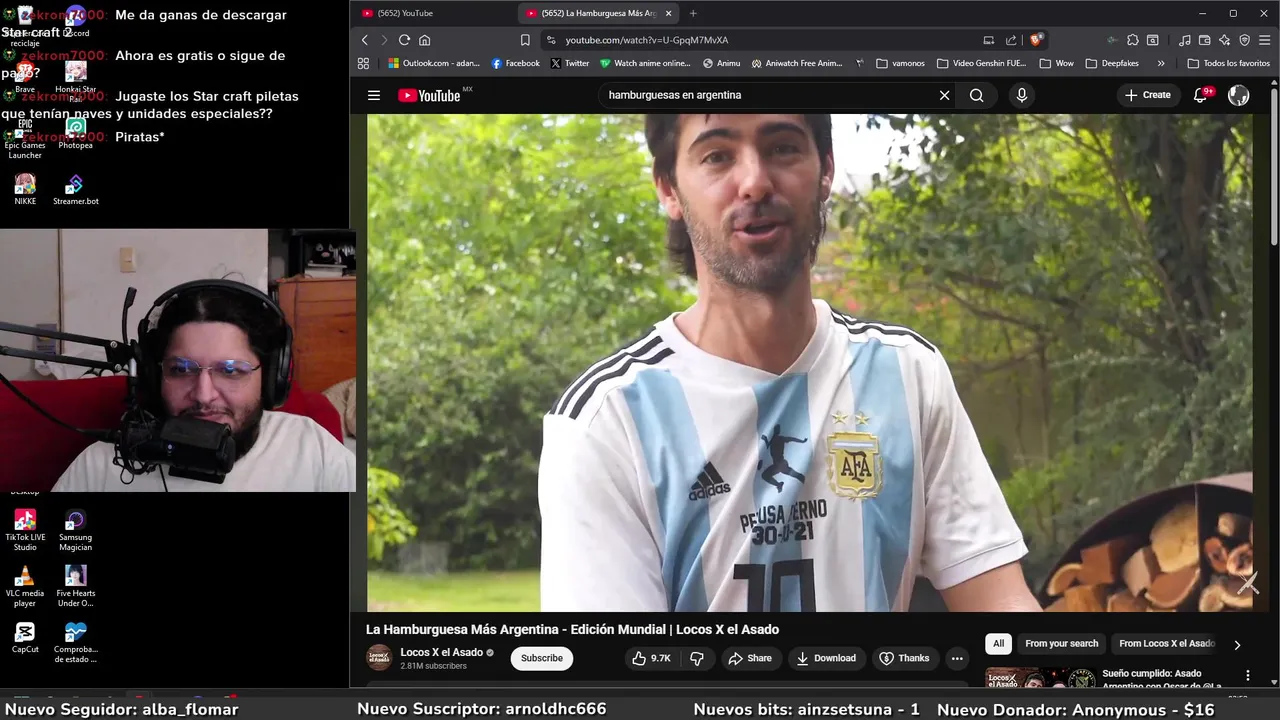Open a new browser tab
Screen dimensions: 1280x720
(693, 13)
